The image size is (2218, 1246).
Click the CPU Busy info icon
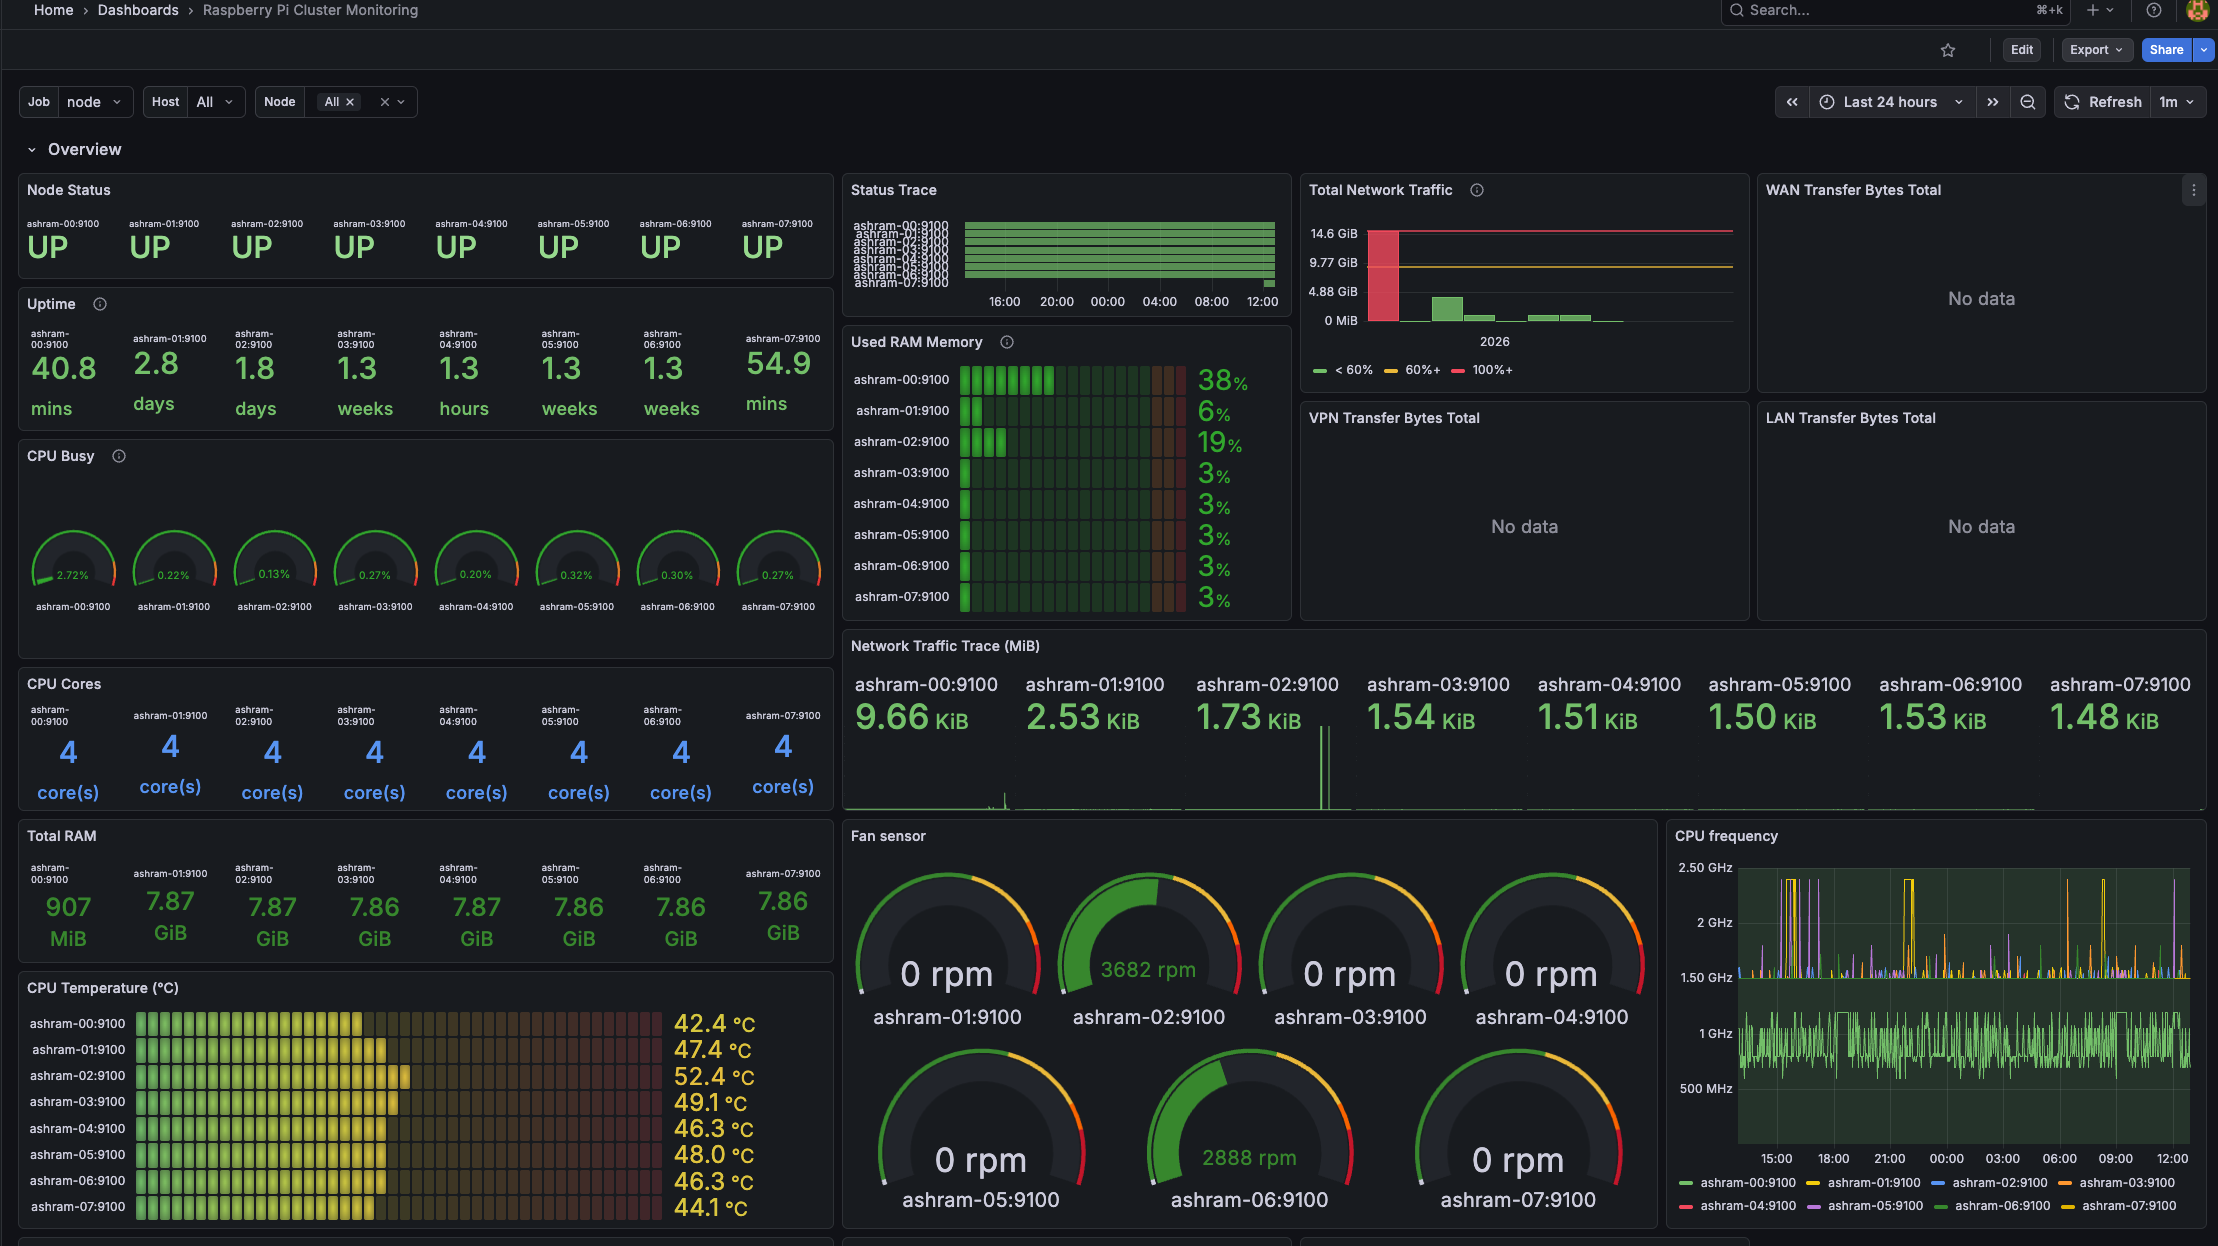tap(119, 456)
